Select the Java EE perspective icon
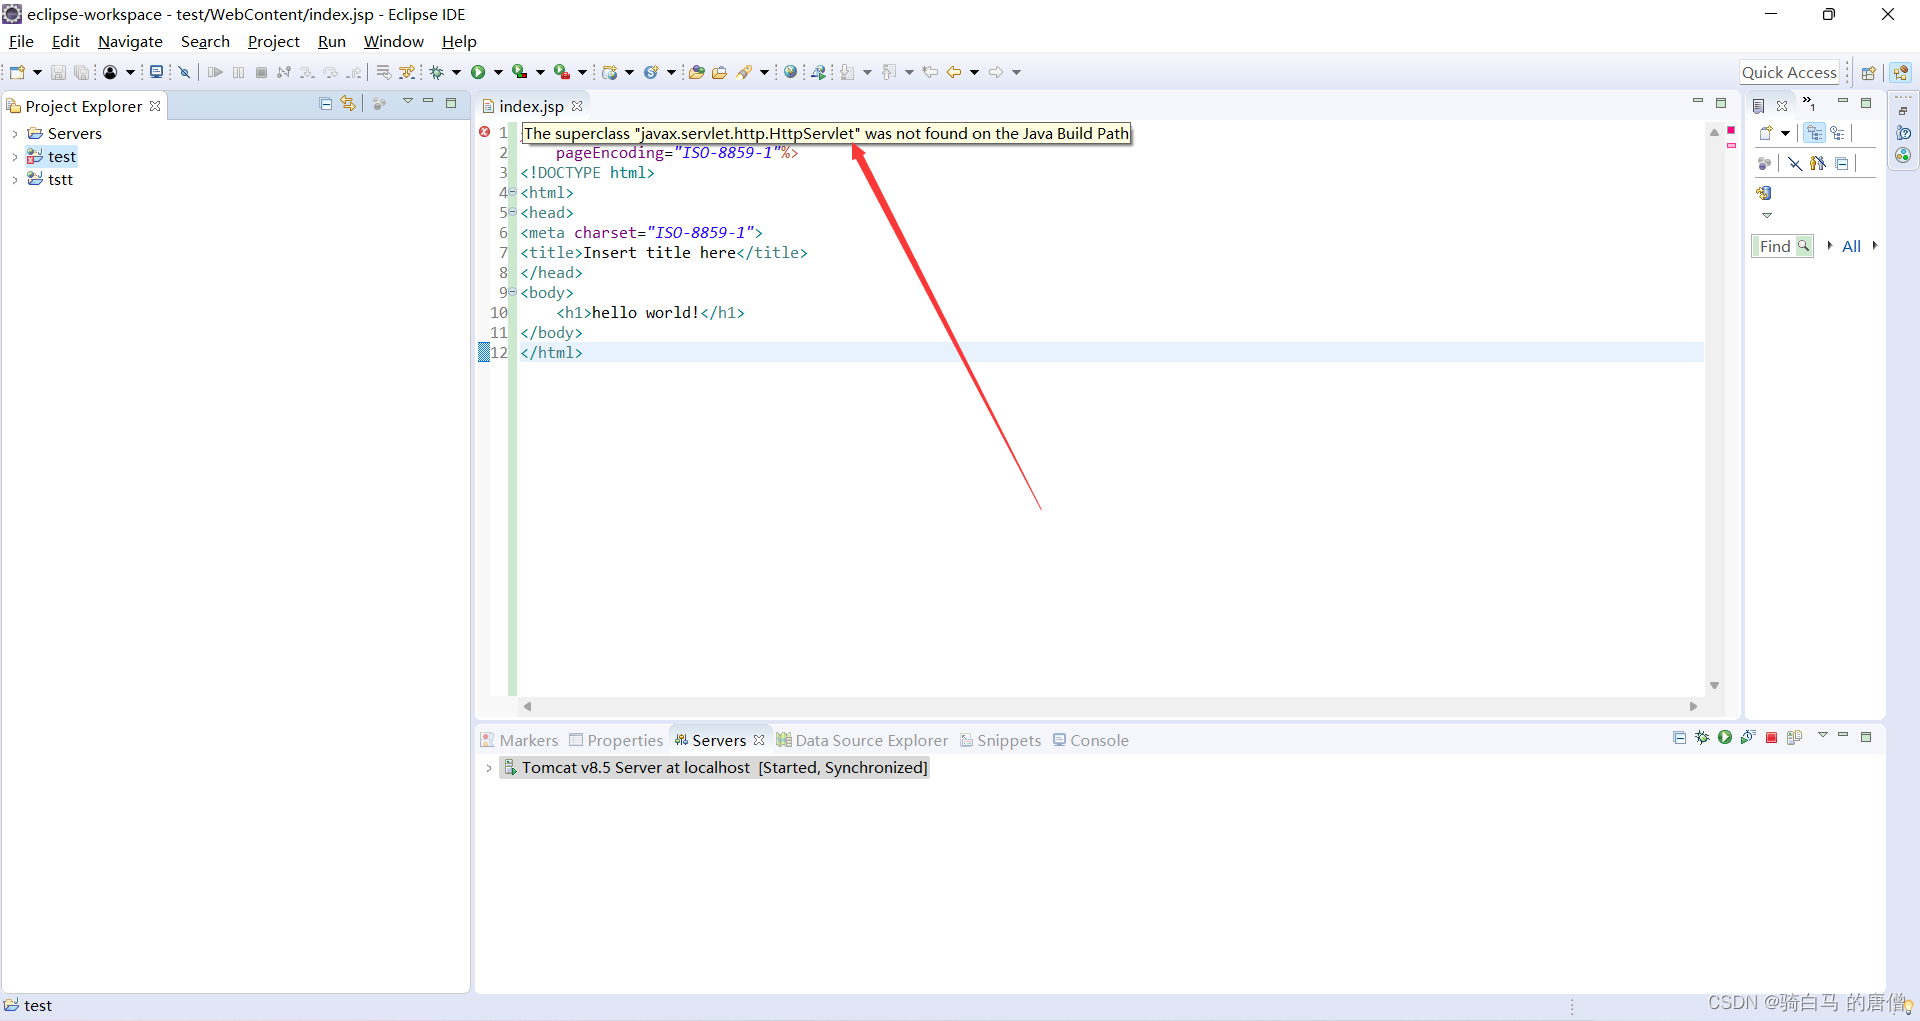Viewport: 1920px width, 1021px height. click(1901, 73)
